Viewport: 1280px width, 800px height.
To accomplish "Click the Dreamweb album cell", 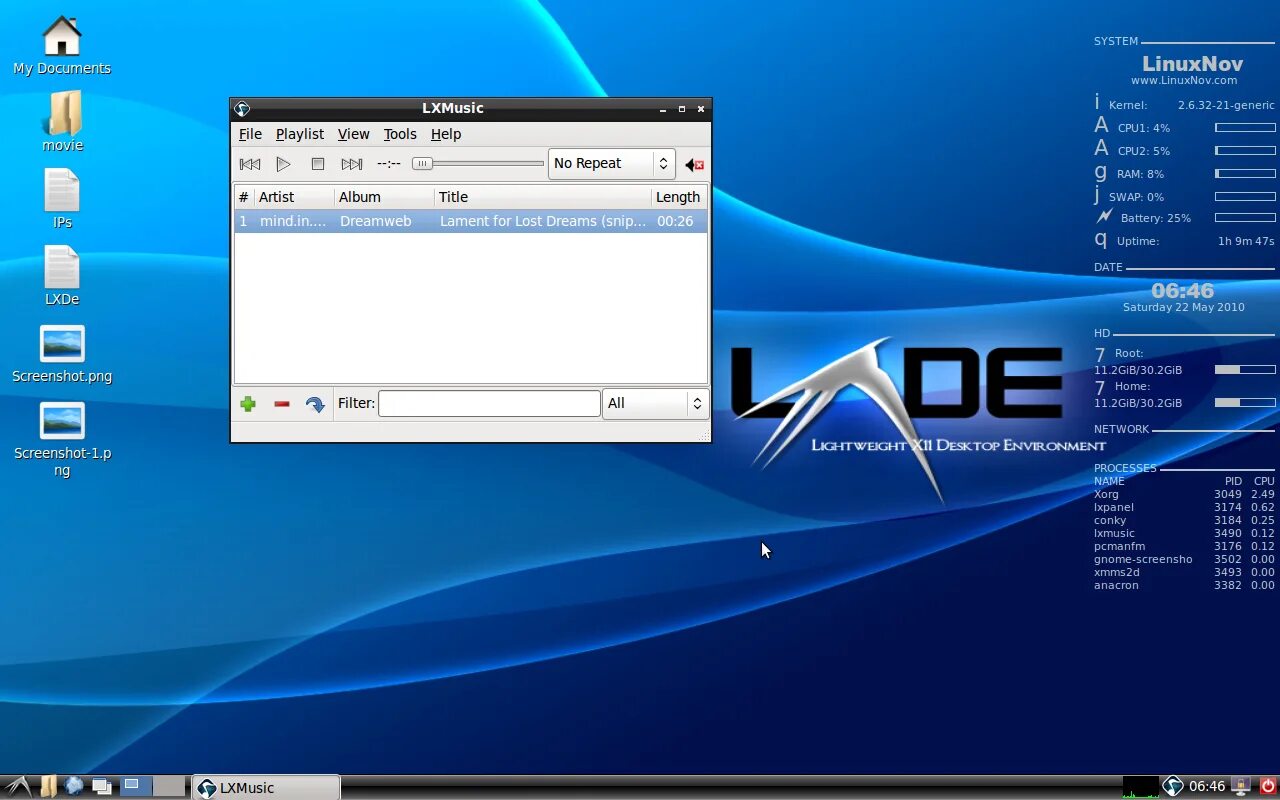I will (376, 221).
